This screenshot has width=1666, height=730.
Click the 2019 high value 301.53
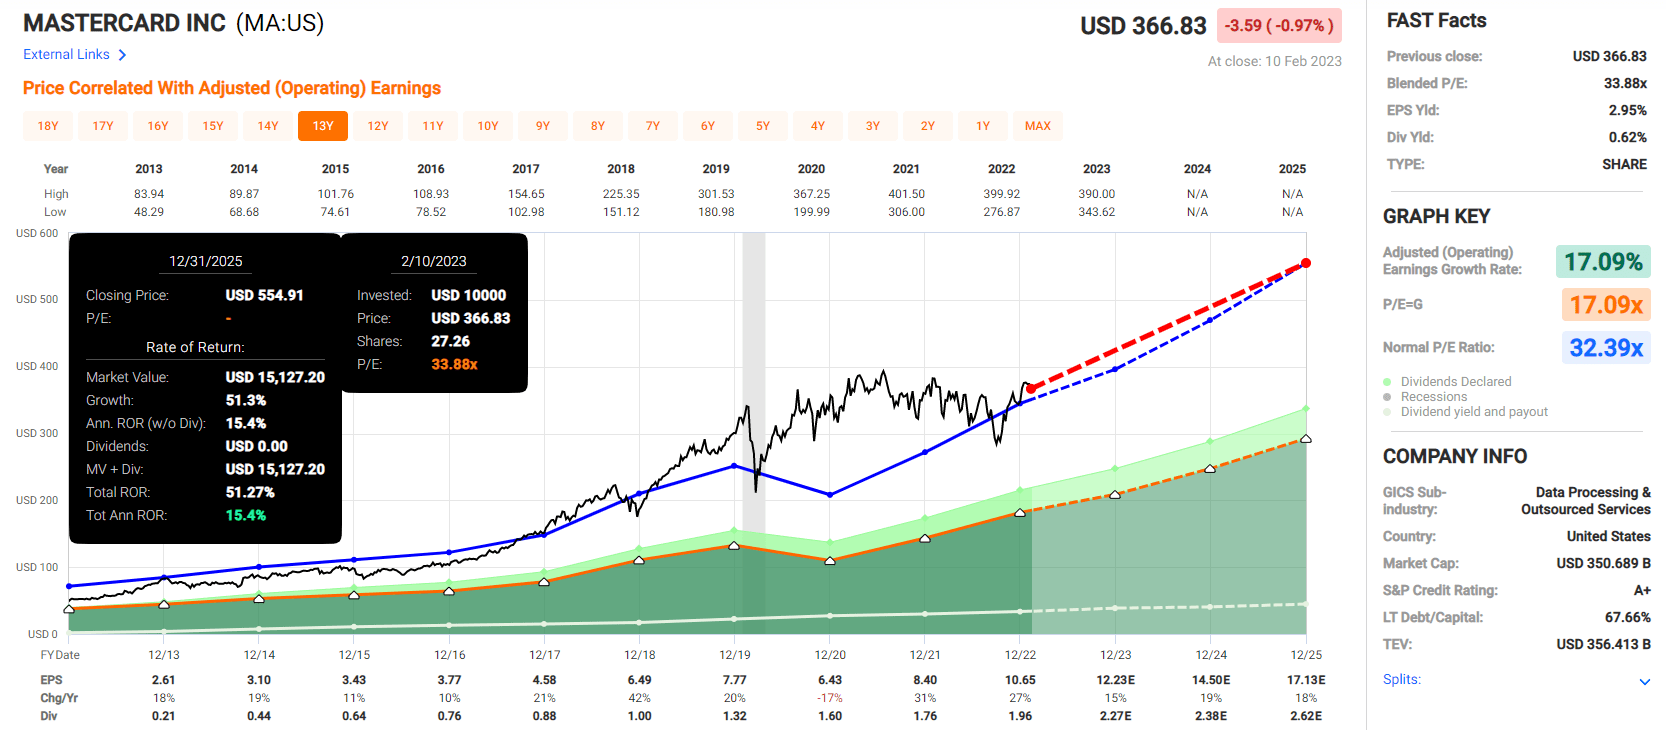716,194
